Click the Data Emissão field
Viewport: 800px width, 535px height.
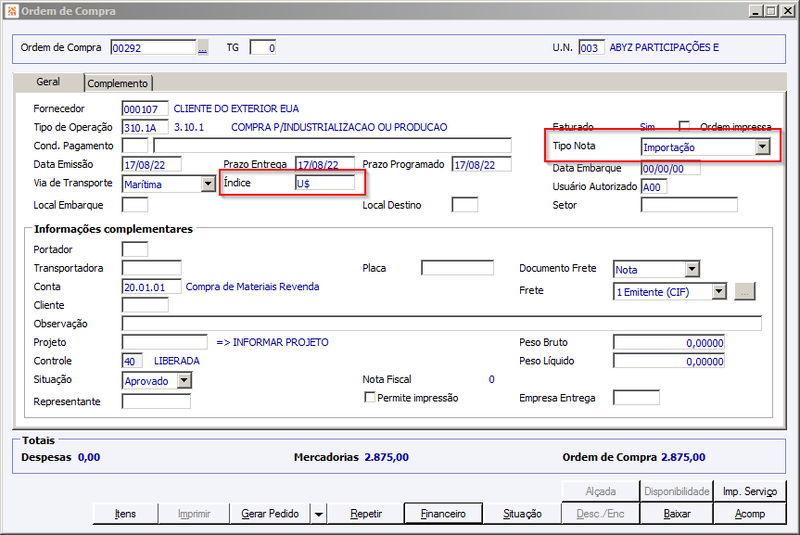[x=152, y=165]
